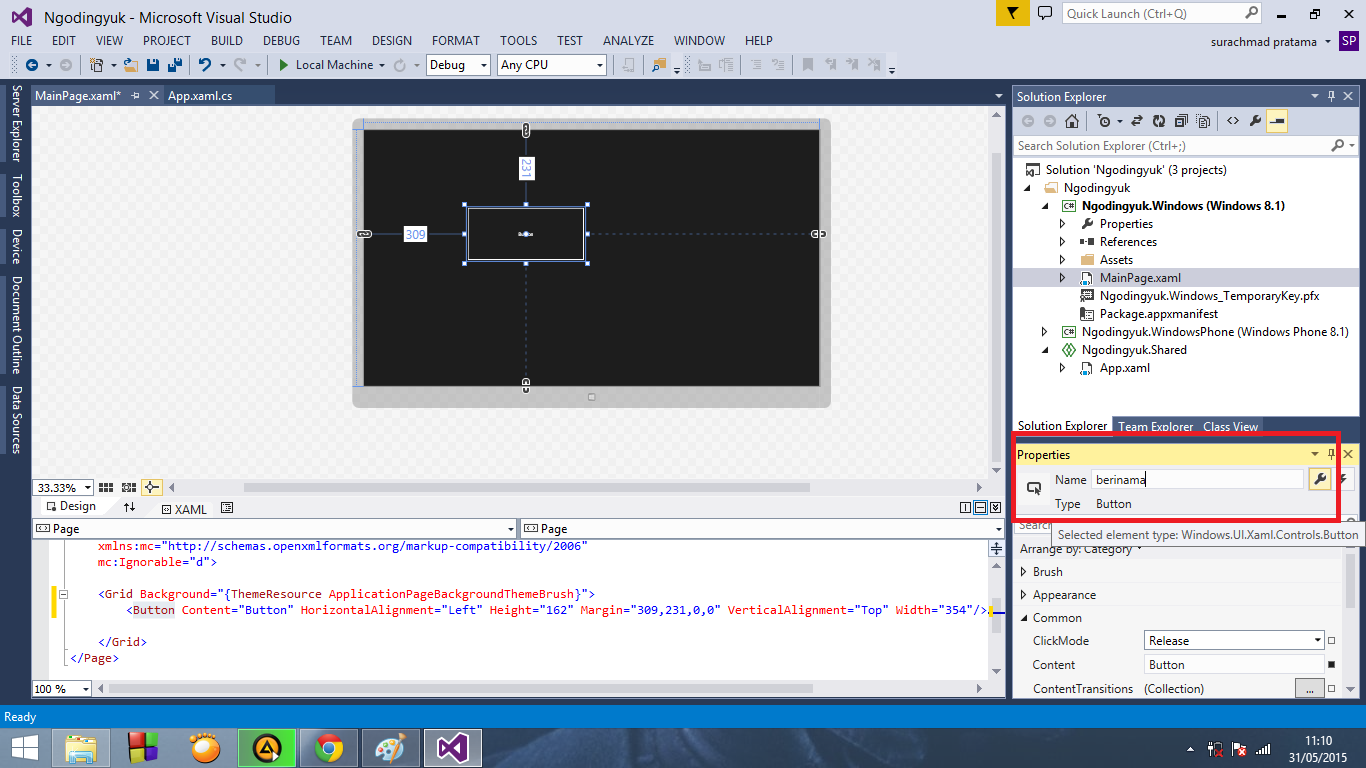
Task: Toggle snapping to snaplines in designer
Action: (x=150, y=487)
